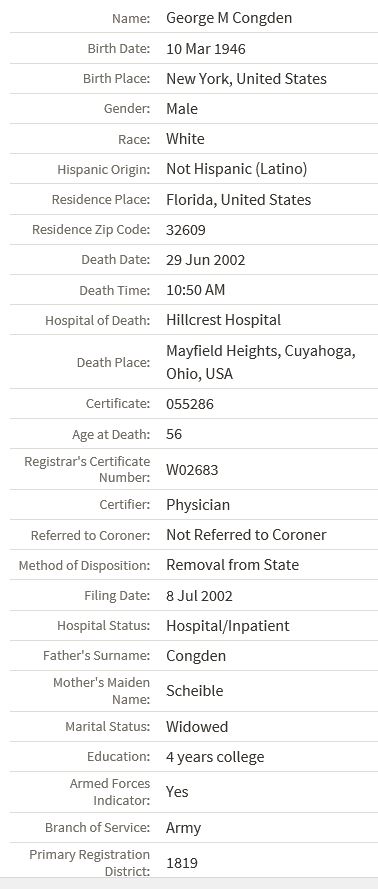Screen dimensions: 378x889
Task: Click registrar's certificate number W02683
Action: [192, 470]
